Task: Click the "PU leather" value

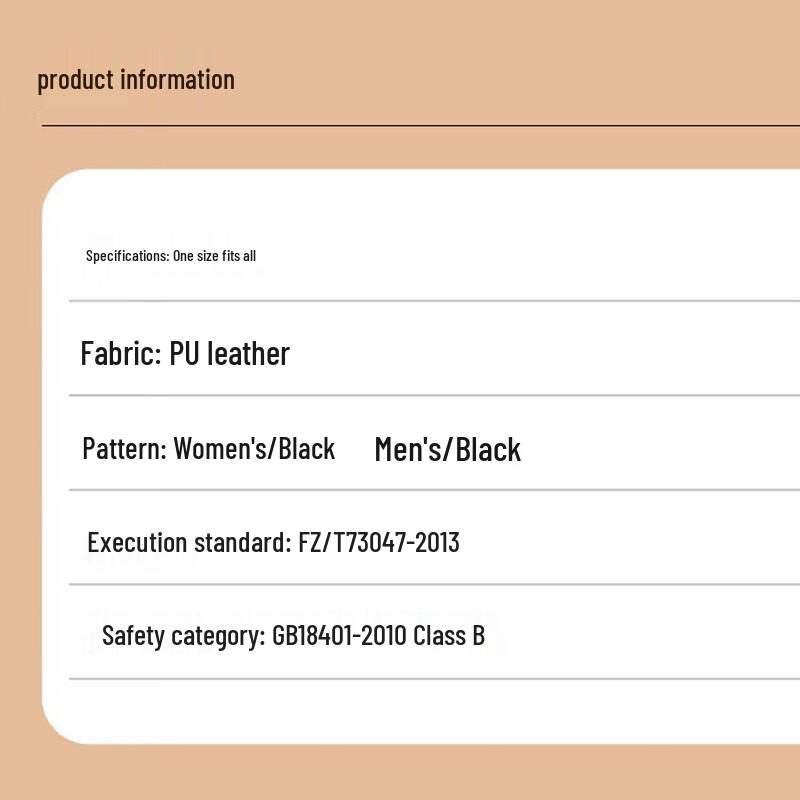Action: 230,354
